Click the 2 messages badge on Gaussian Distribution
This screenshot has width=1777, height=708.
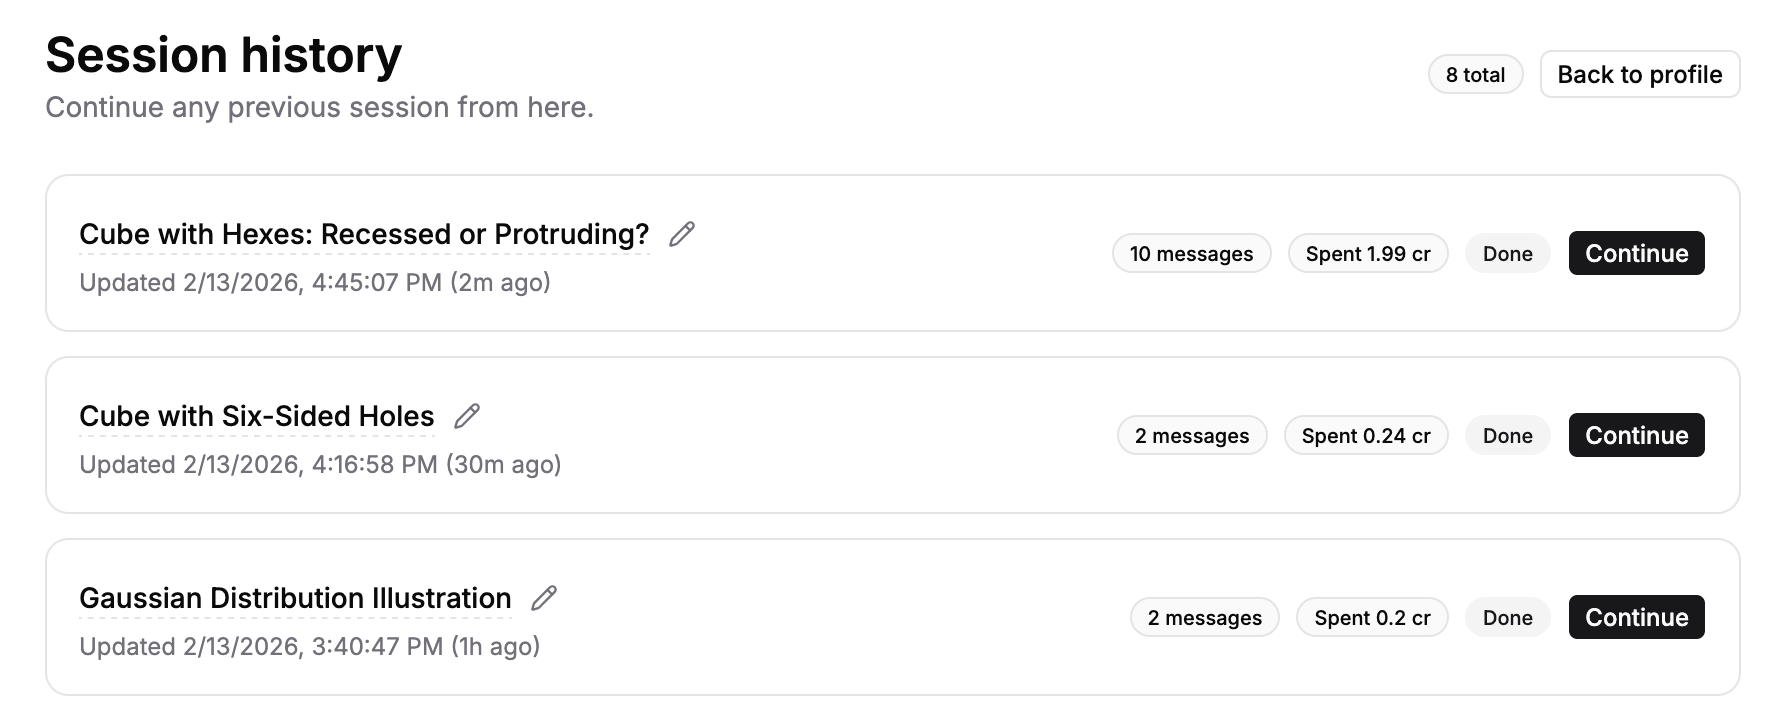tap(1204, 617)
